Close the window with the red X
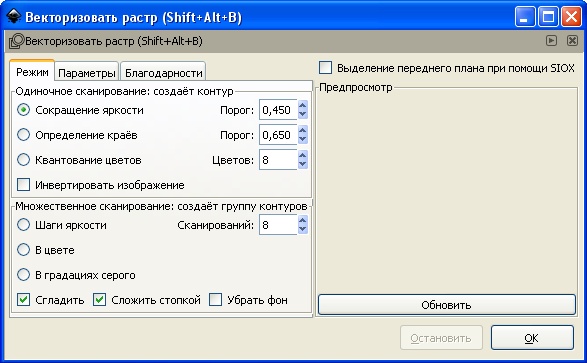The image size is (587, 363). [x=571, y=17]
